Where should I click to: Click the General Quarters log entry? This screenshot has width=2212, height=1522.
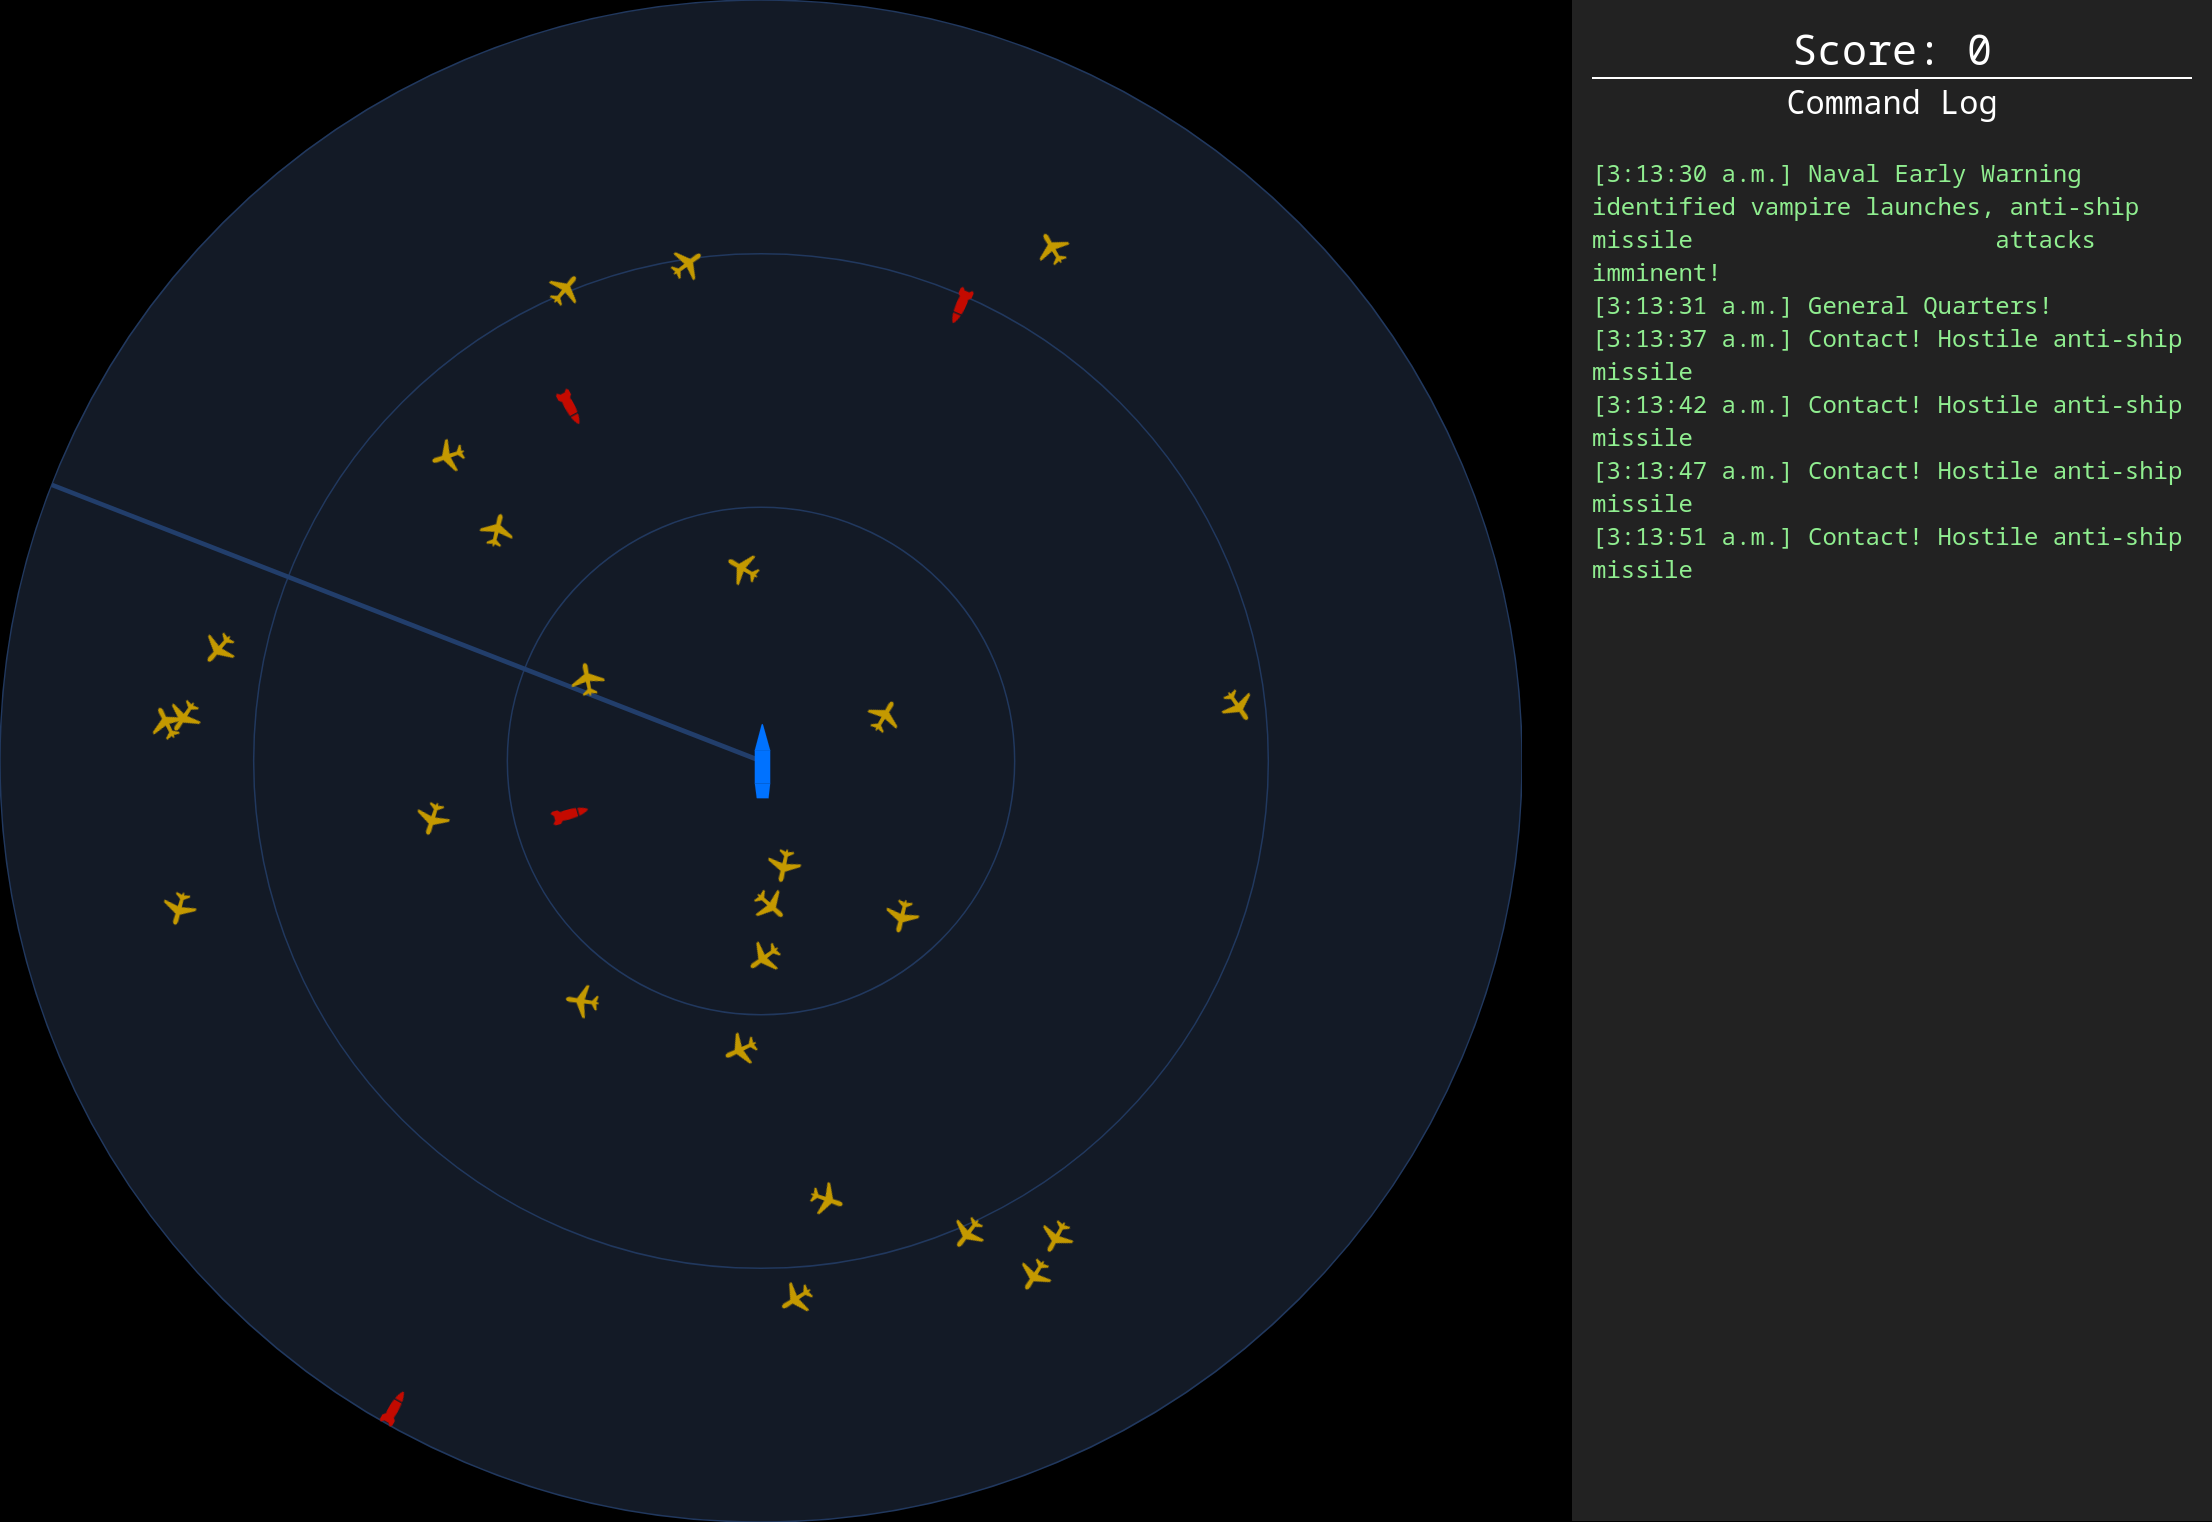pyautogui.click(x=1821, y=306)
